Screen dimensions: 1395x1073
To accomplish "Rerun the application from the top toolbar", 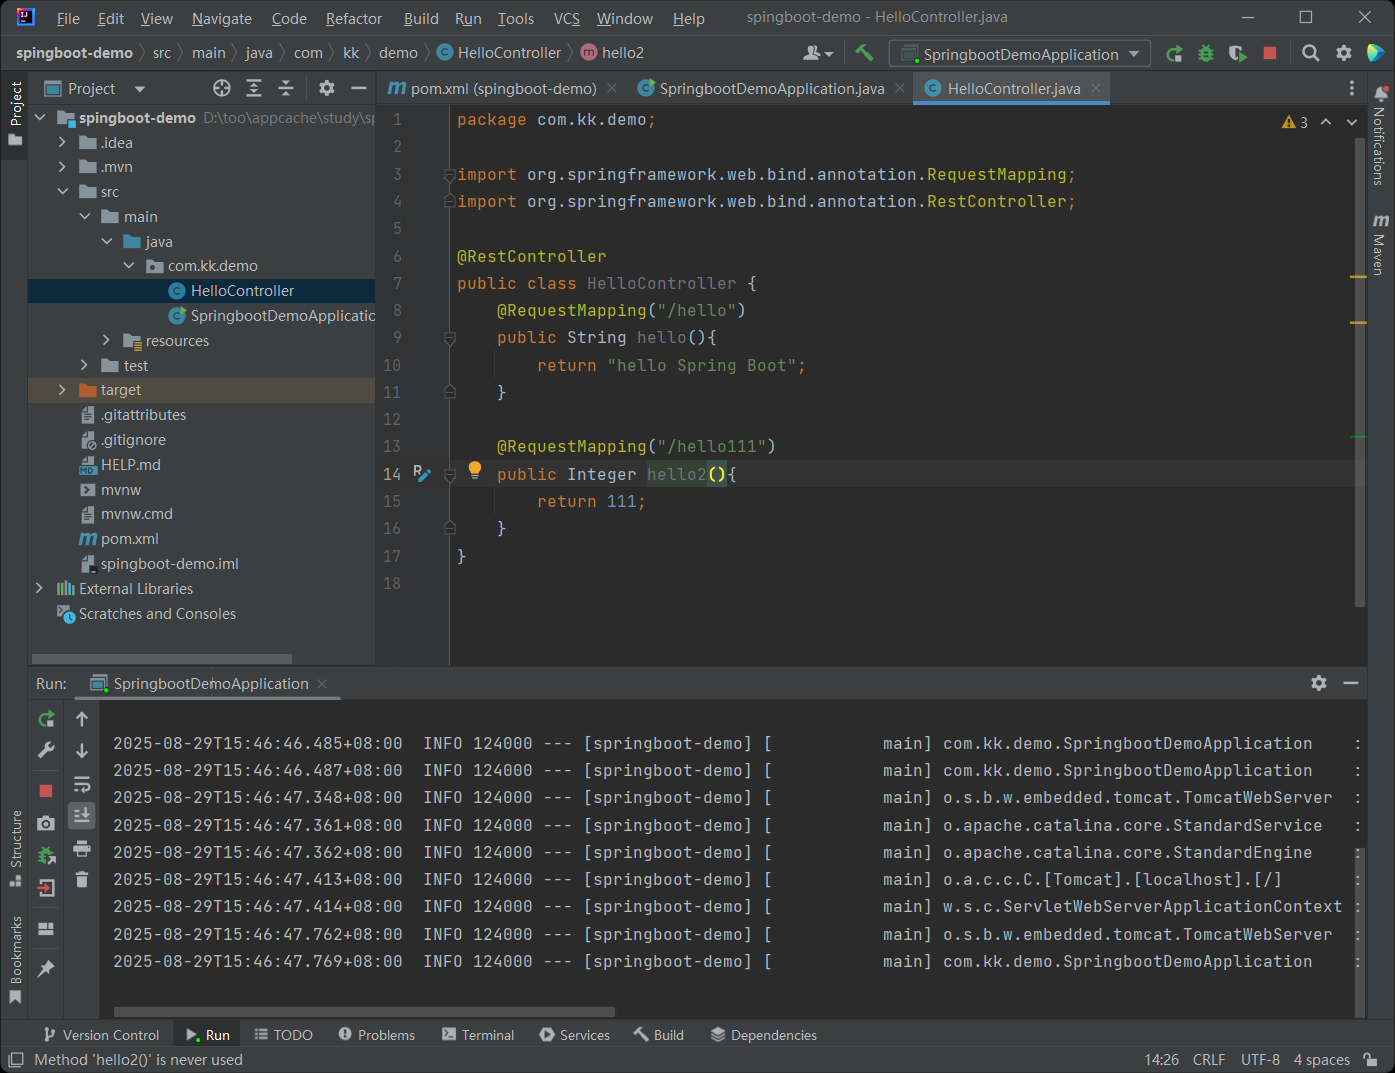I will pyautogui.click(x=1174, y=54).
